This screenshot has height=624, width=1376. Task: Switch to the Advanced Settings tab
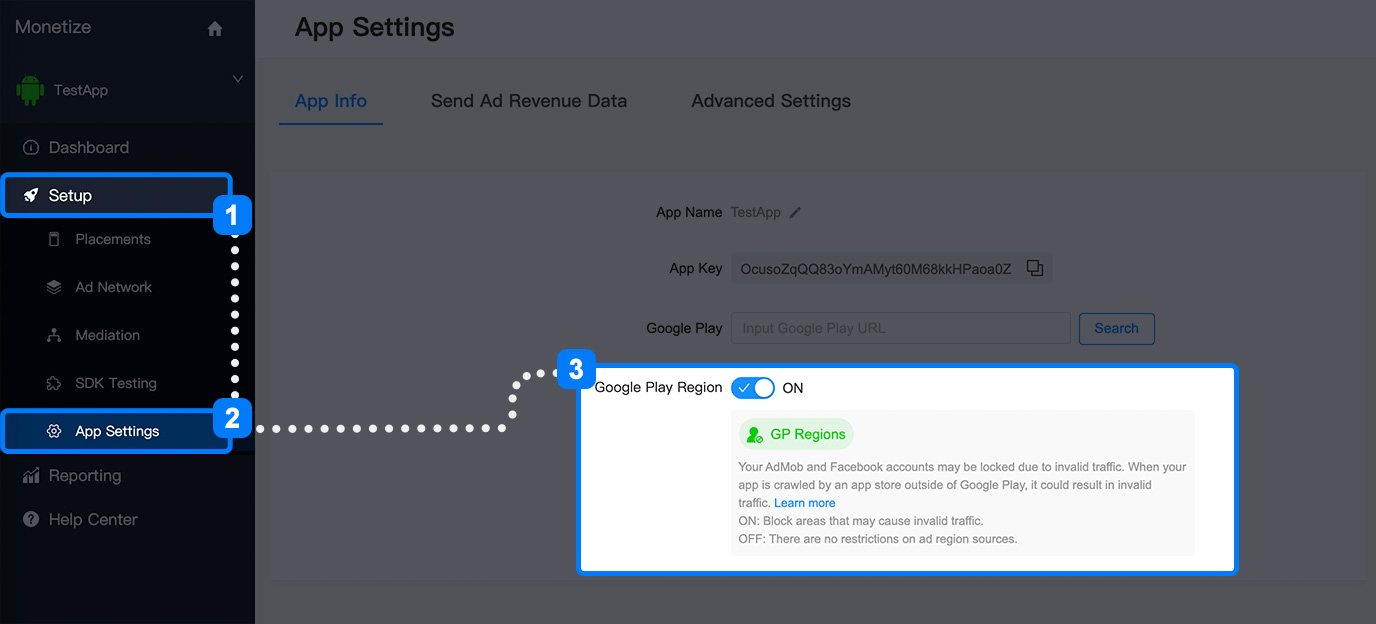pos(771,101)
